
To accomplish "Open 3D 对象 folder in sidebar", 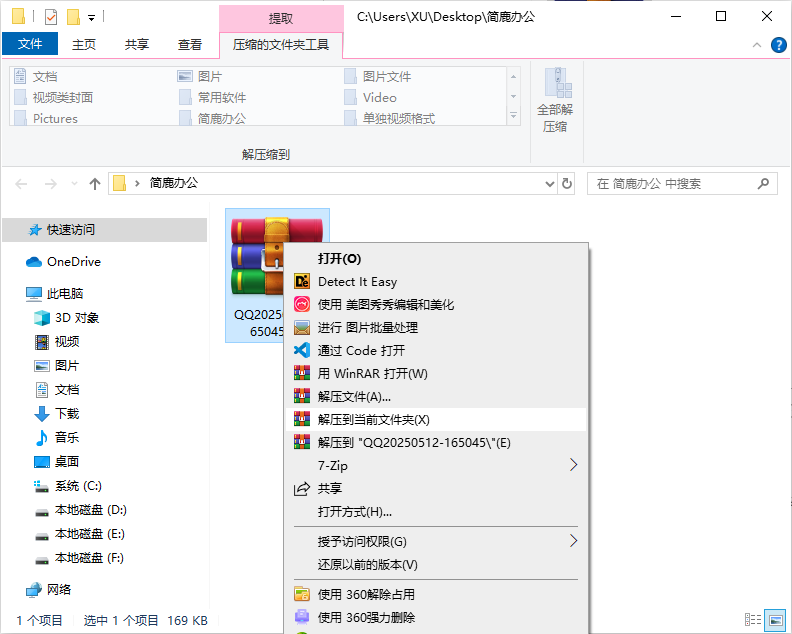I will [x=66, y=318].
